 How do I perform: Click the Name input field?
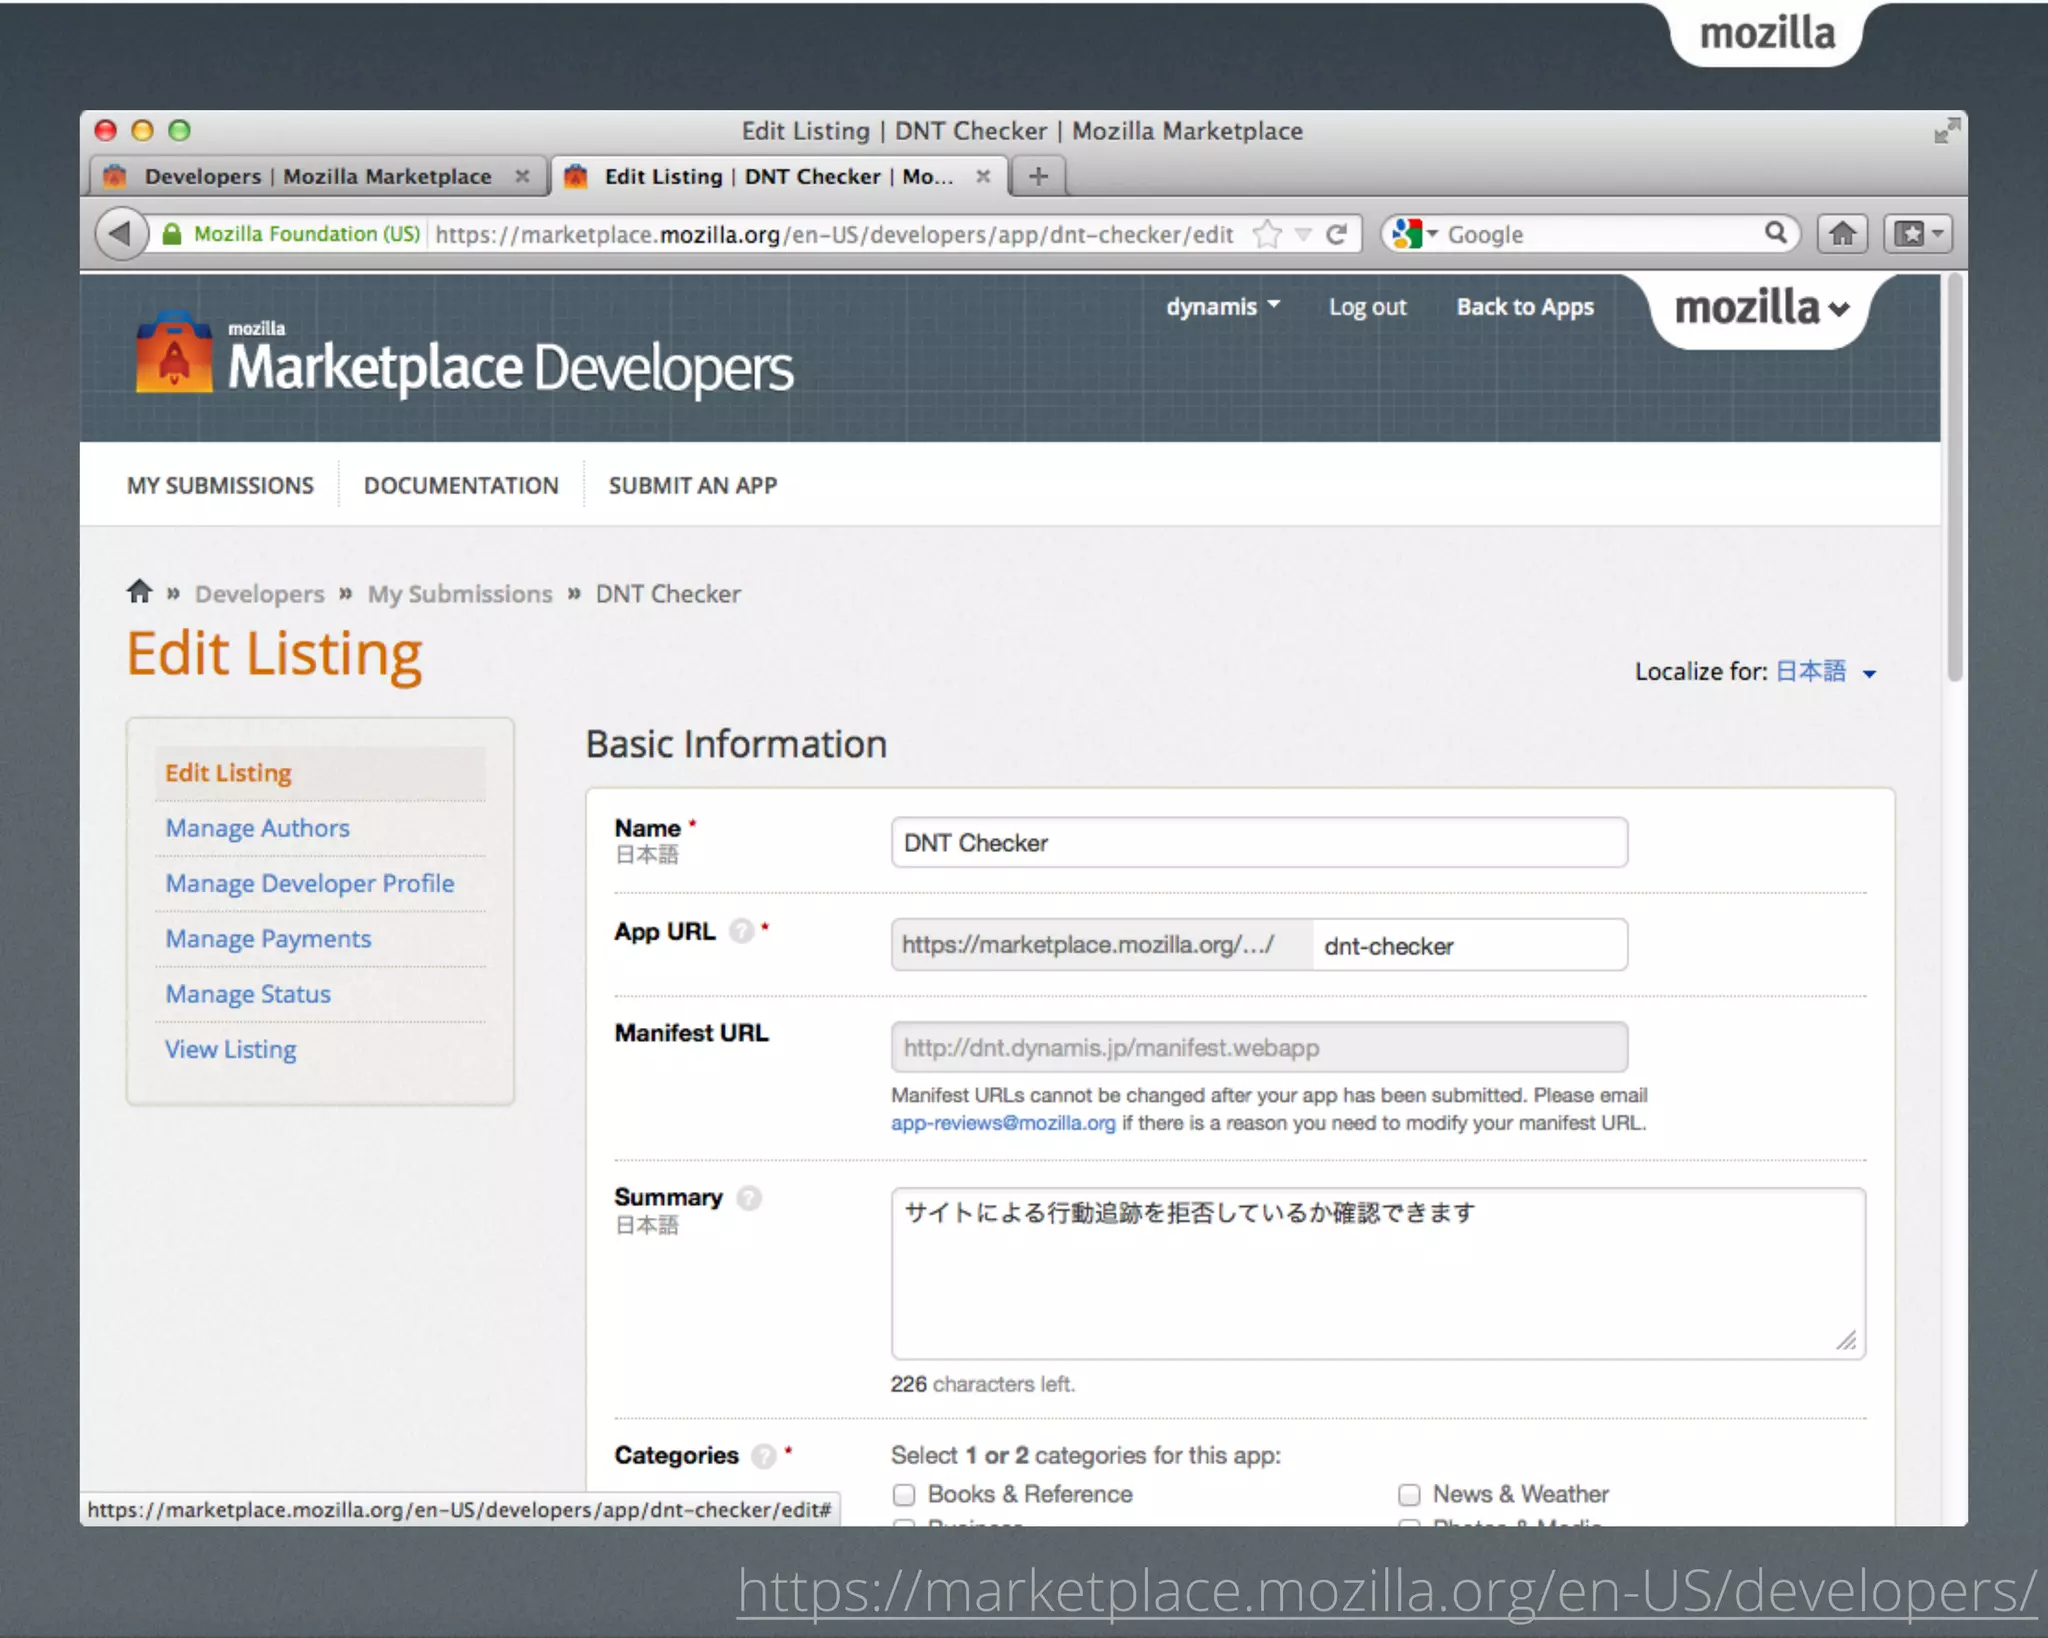click(1259, 842)
